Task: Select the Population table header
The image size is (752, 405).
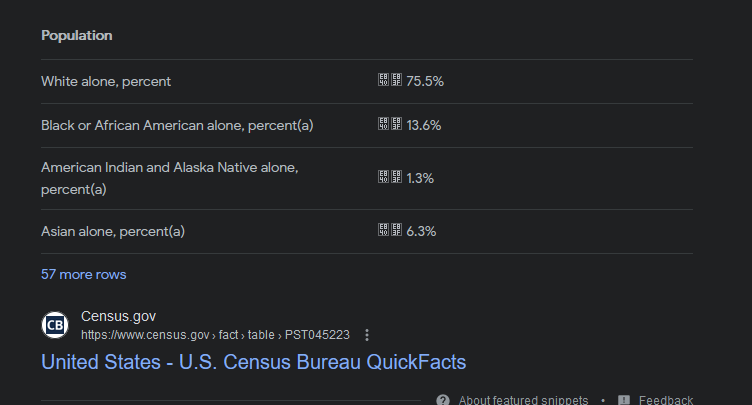Action: pos(77,36)
